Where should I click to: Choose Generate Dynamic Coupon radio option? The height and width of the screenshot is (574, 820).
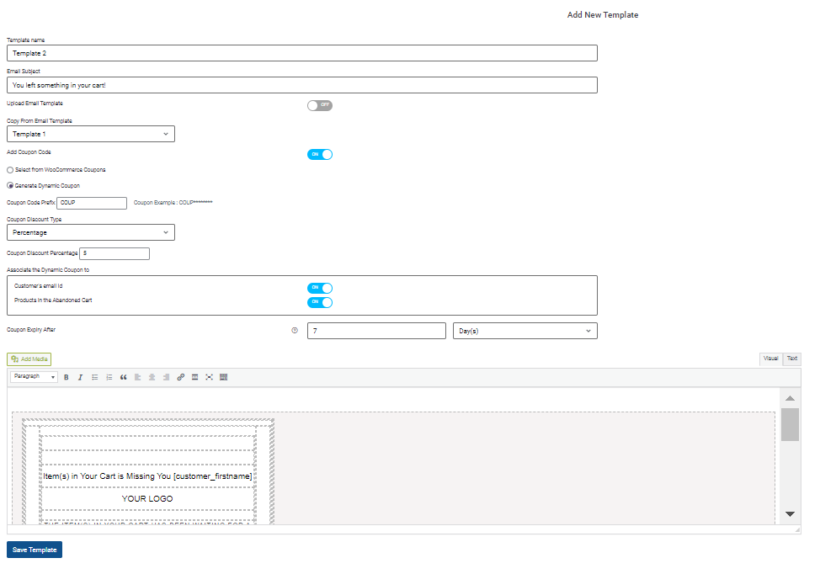[x=10, y=186]
